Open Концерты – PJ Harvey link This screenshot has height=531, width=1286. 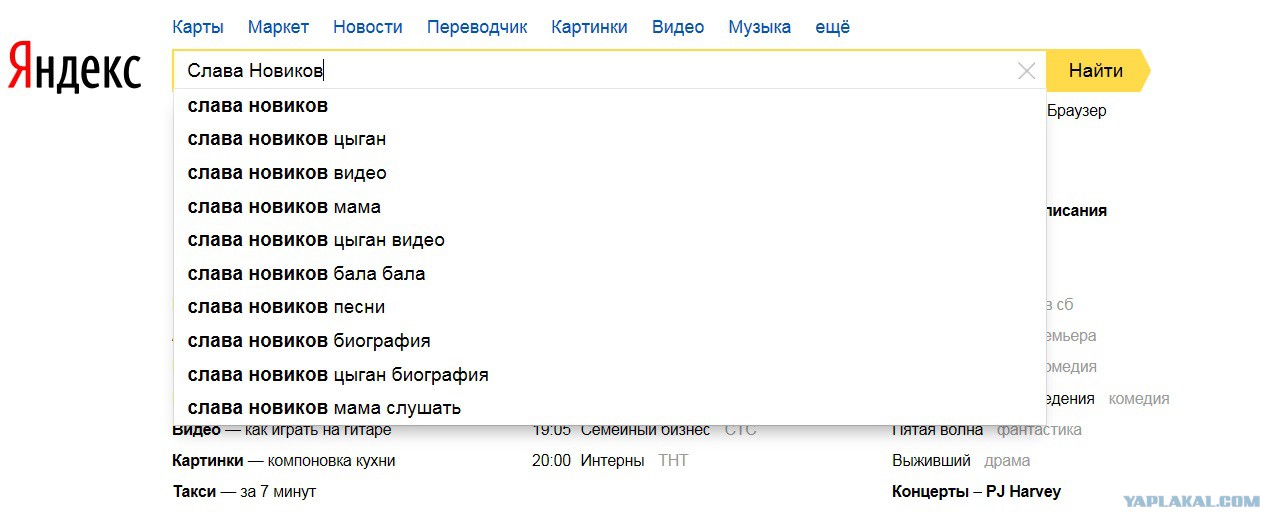976,492
